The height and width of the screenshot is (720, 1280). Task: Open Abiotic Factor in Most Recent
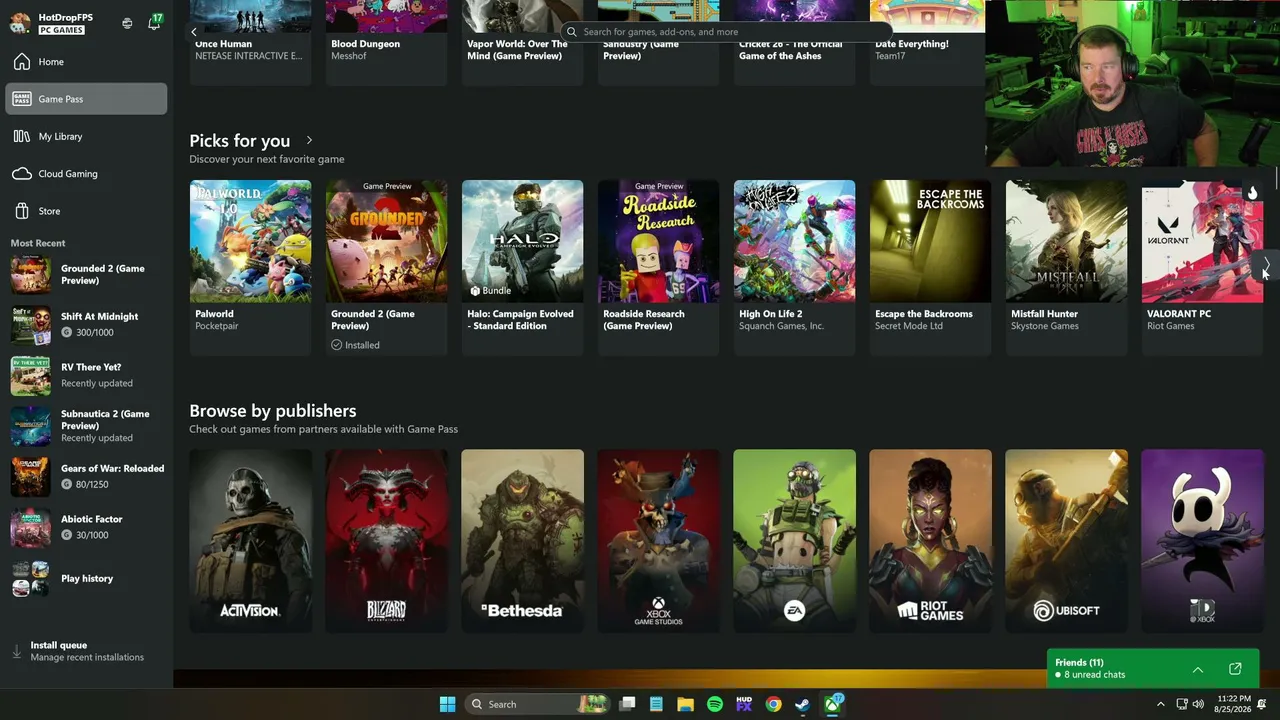(x=87, y=527)
